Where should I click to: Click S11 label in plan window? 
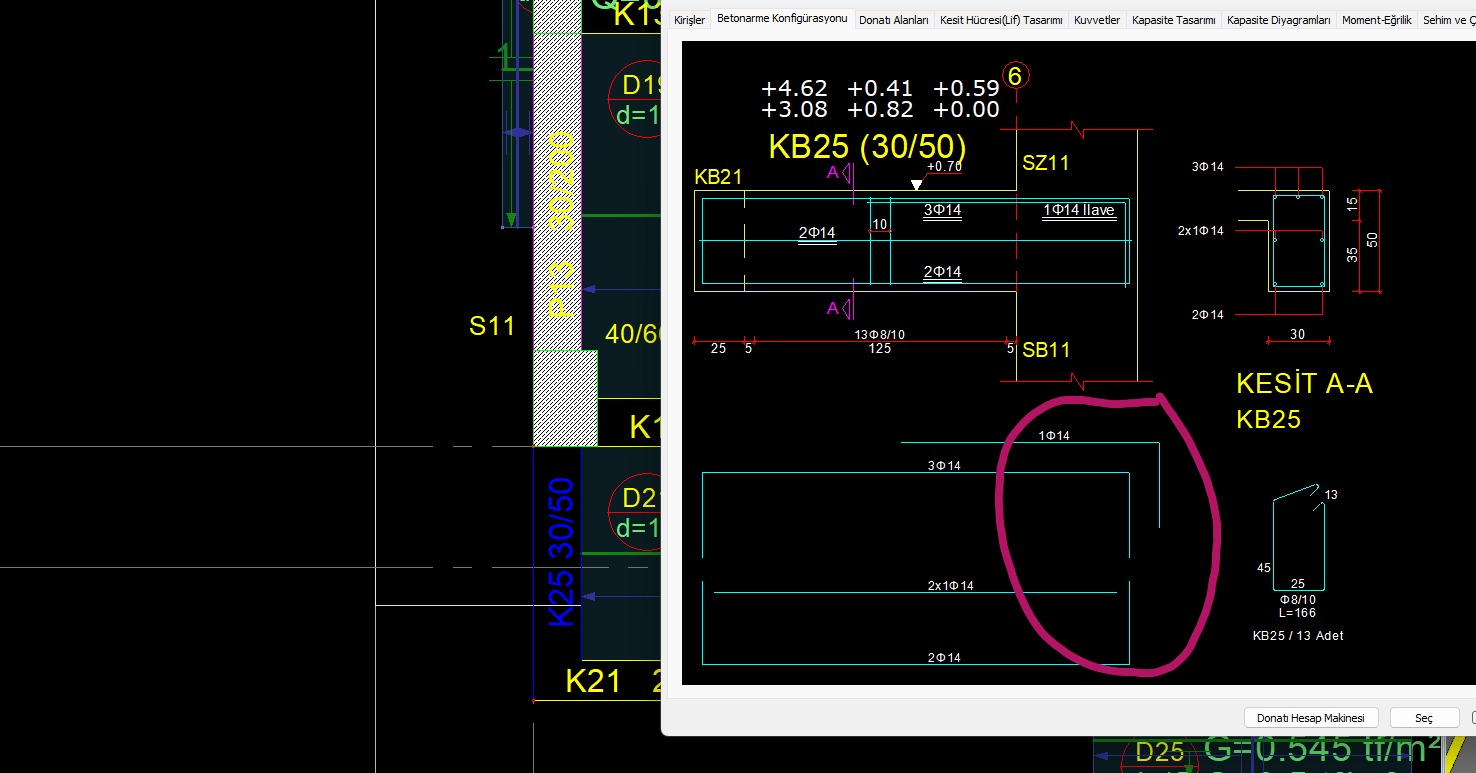[x=492, y=326]
